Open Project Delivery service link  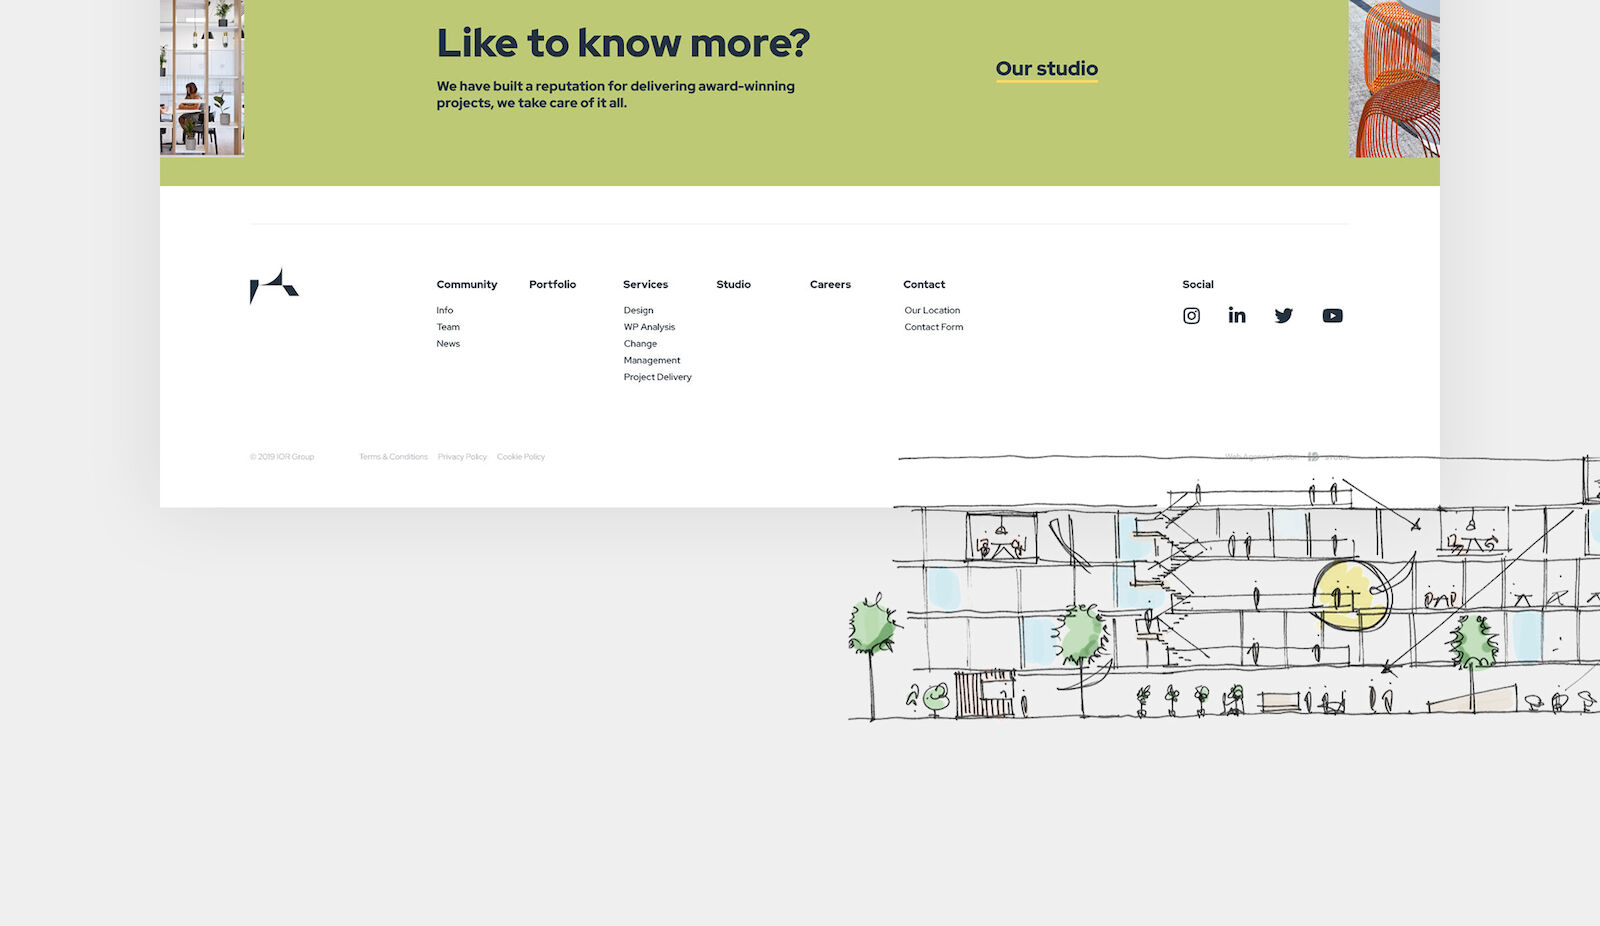[657, 377]
